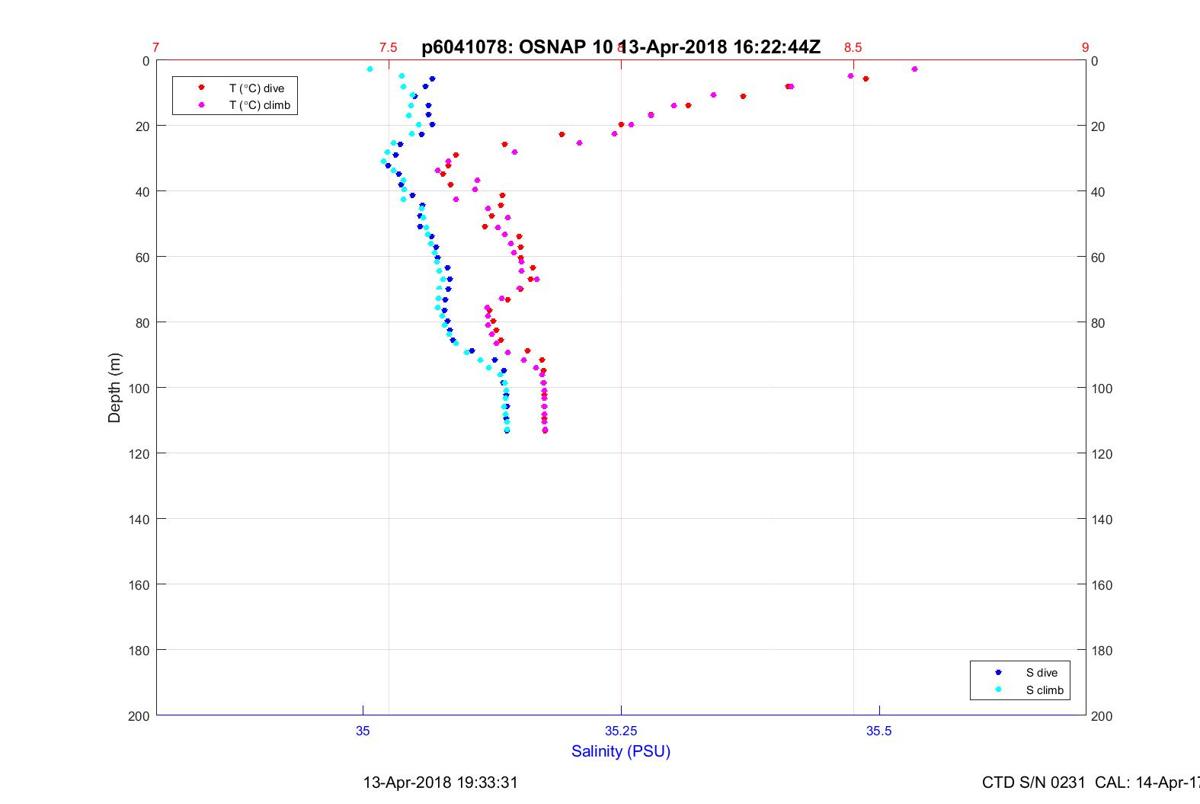The width and height of the screenshot is (1200, 804).
Task: Click the dark blue marker beside 'S dive'
Action: point(998,673)
